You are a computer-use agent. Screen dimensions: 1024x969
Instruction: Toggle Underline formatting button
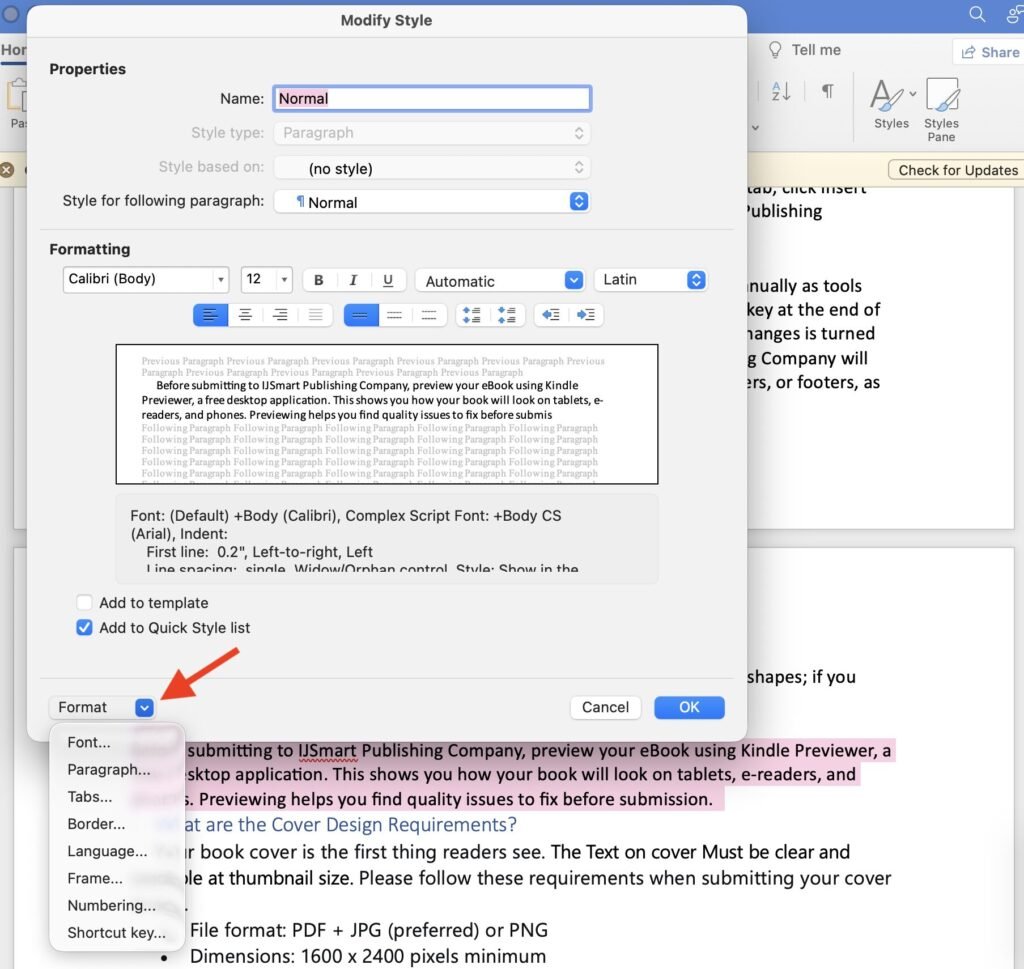(x=388, y=280)
